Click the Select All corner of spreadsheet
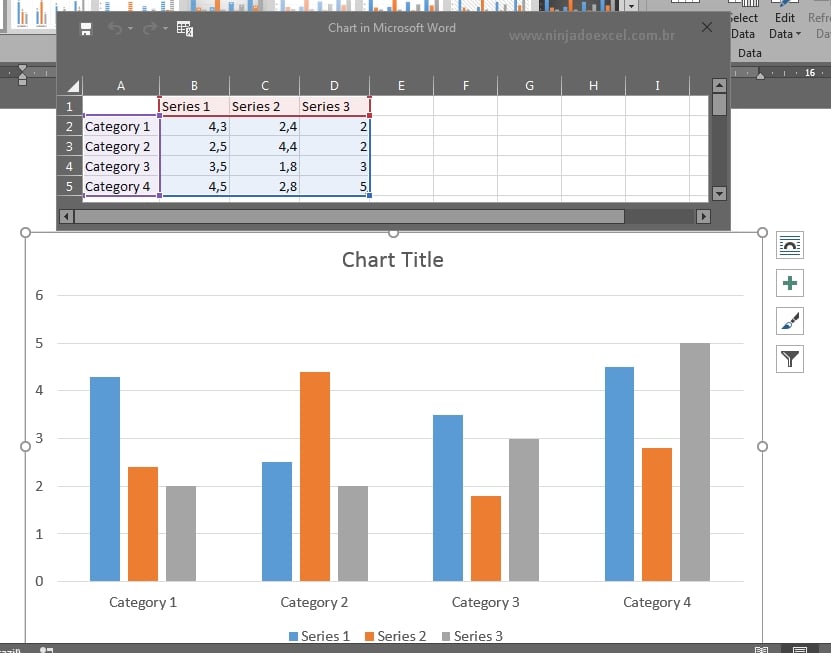Image resolution: width=831 pixels, height=653 pixels. click(x=73, y=86)
